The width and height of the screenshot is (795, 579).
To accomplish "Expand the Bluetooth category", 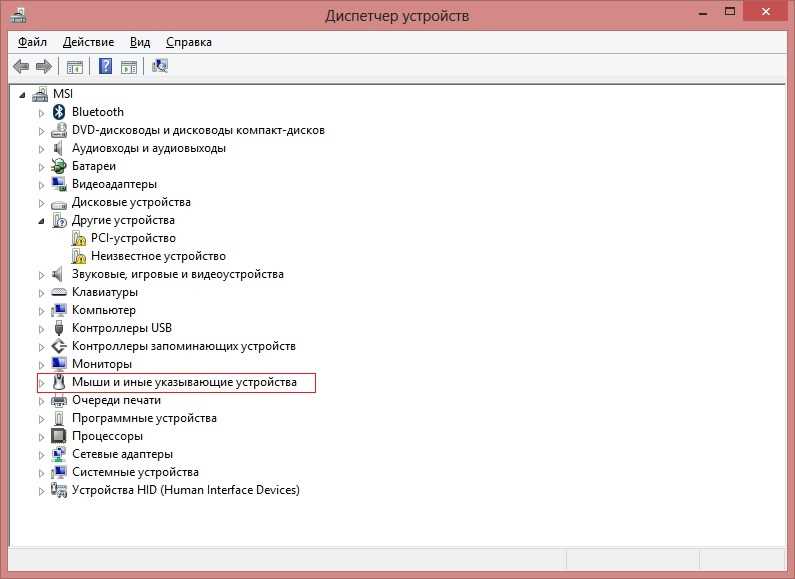I will [x=41, y=113].
